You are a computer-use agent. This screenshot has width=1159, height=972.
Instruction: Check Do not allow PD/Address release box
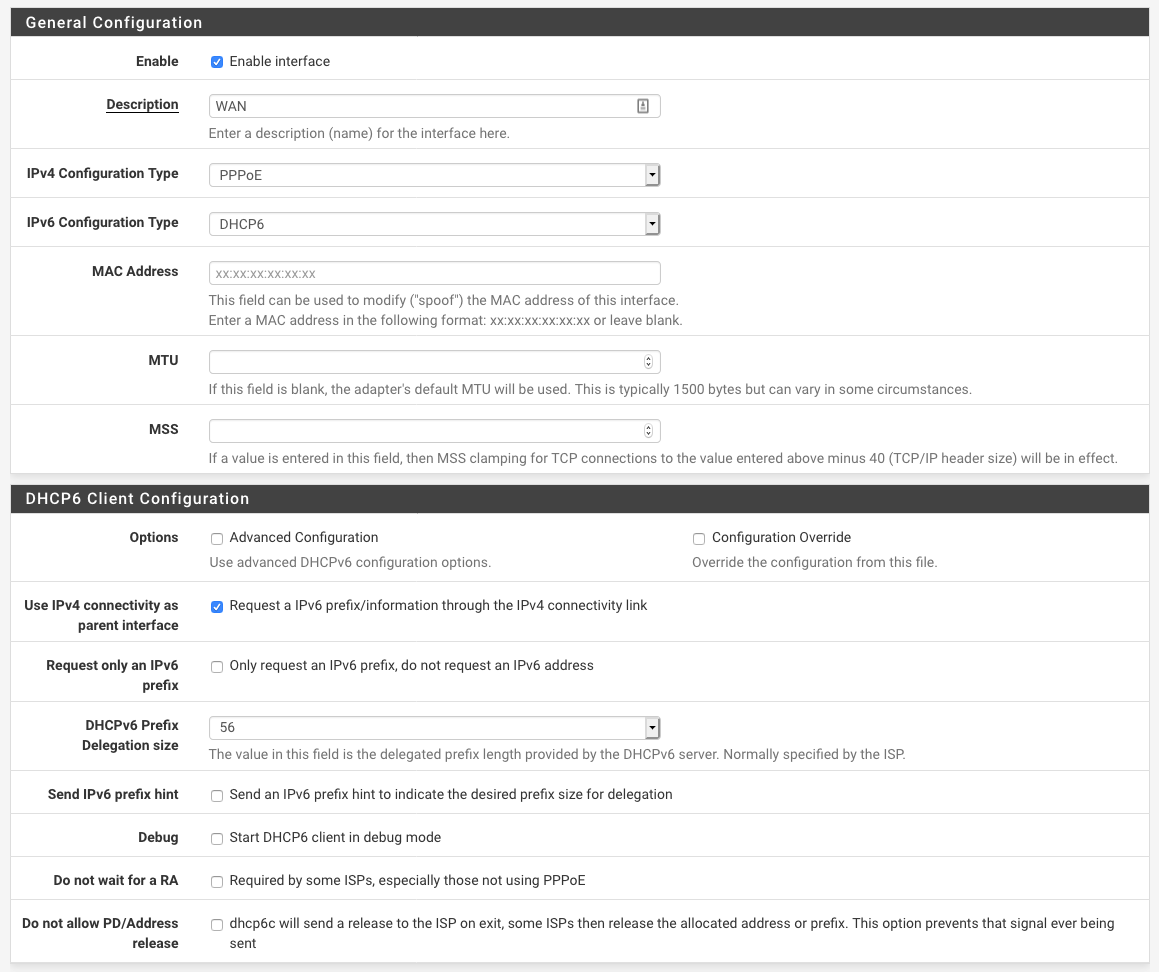coord(217,925)
